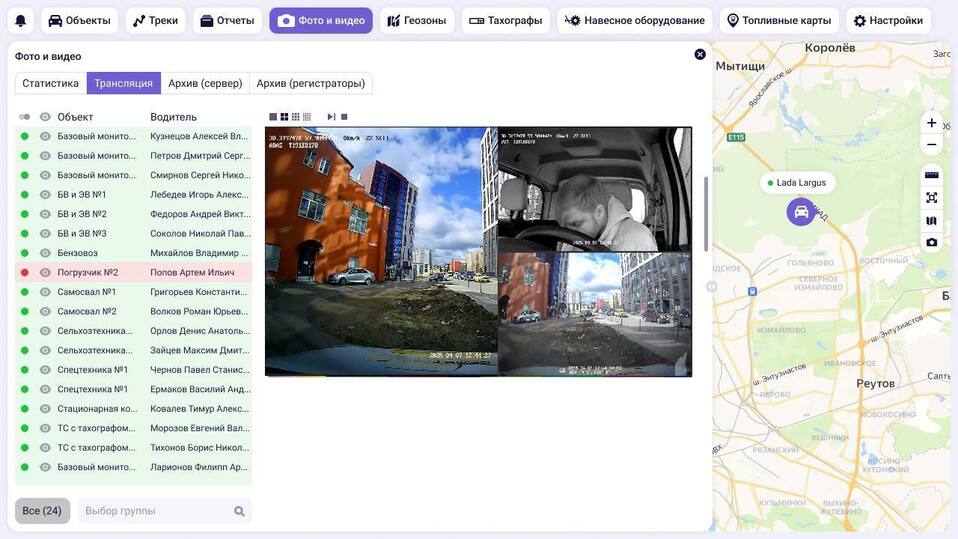Toggle eye icon for Стационарная ко...
The image size is (958, 539).
(45, 409)
